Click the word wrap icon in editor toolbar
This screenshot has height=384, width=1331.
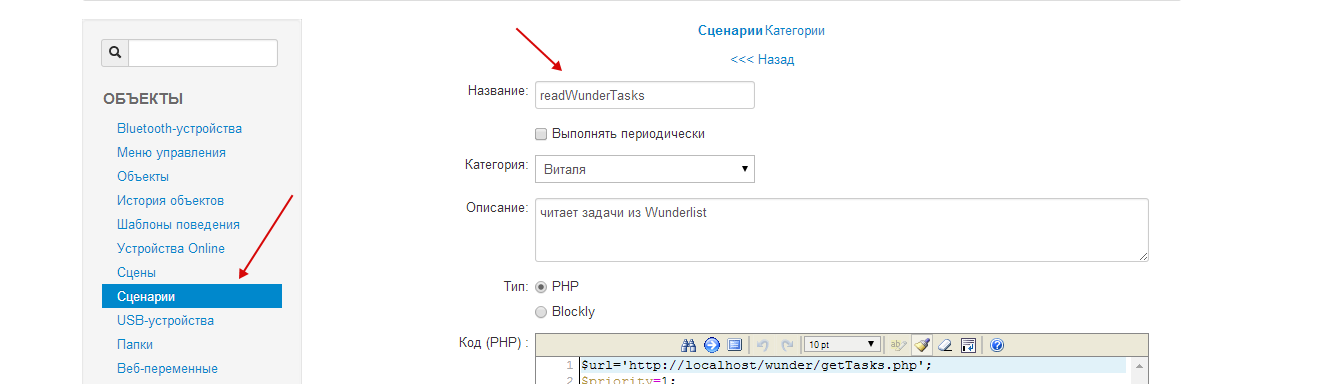(x=968, y=345)
